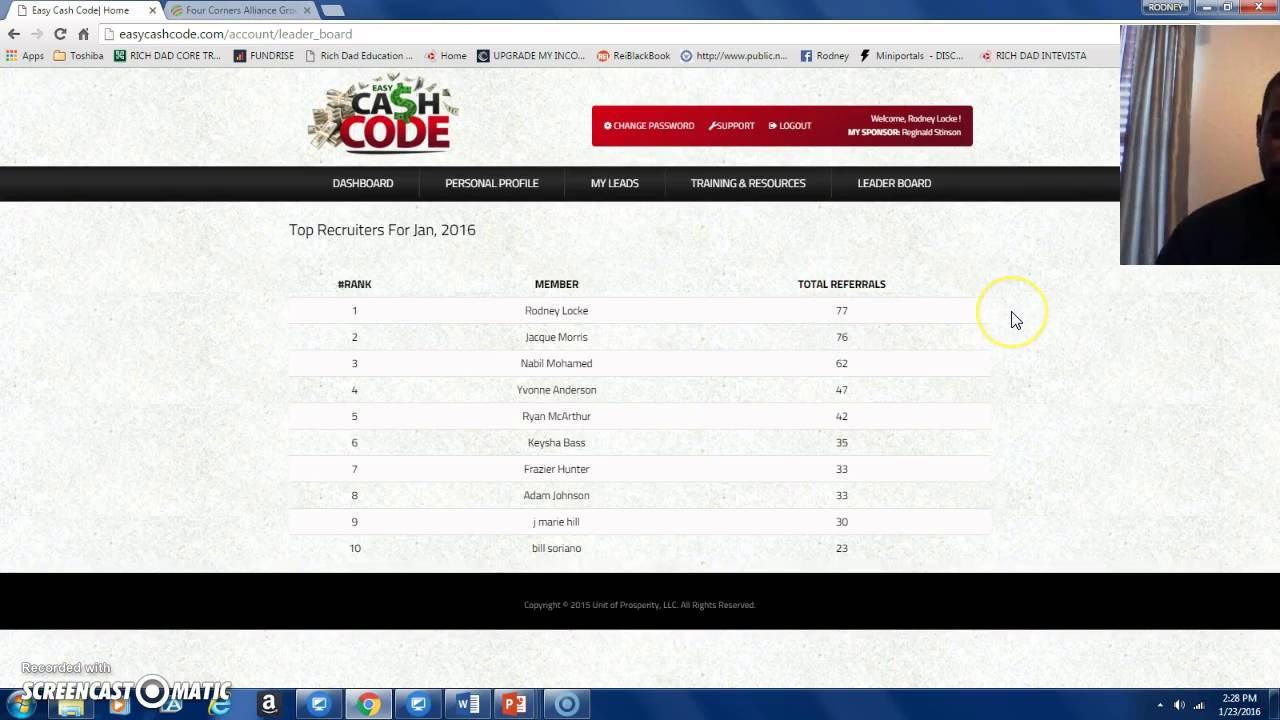Viewport: 1280px width, 720px height.
Task: Click the referral count 77
Action: (842, 311)
